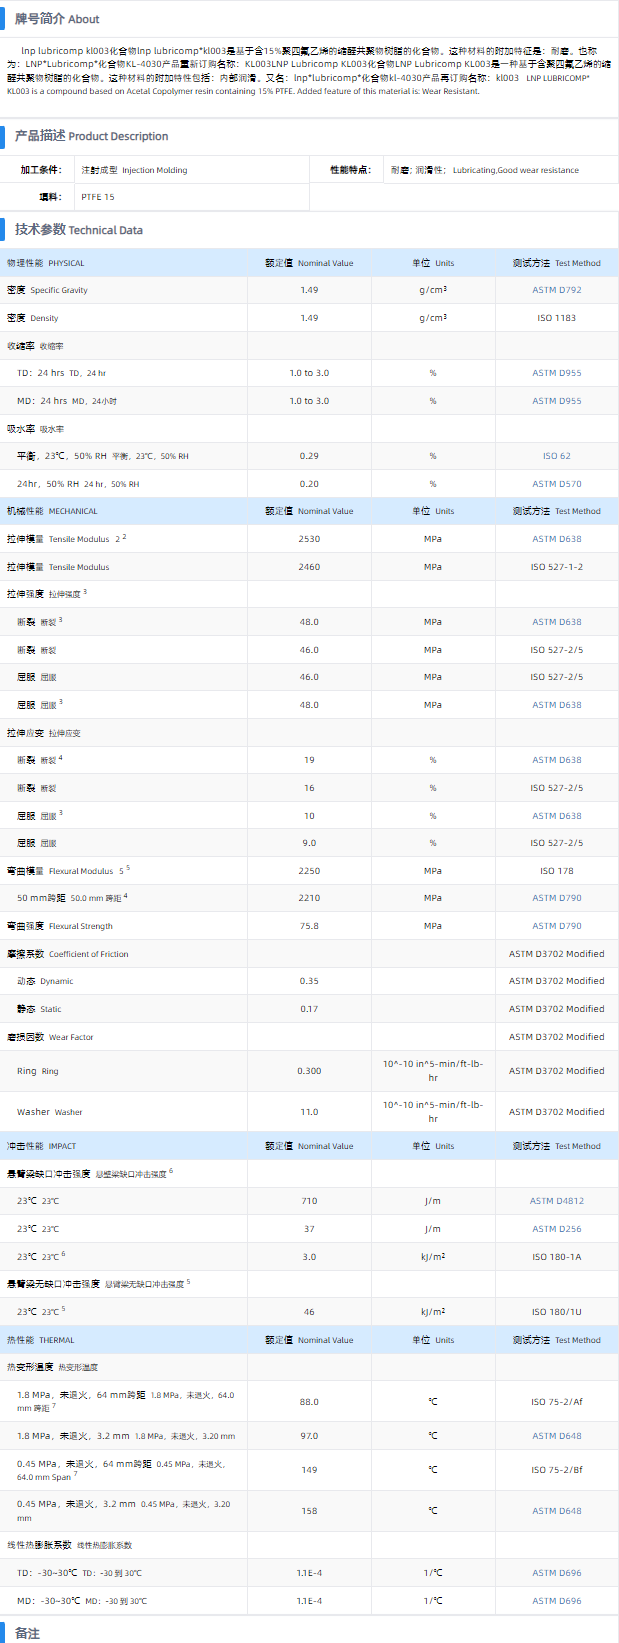Open ASTM D4812 impact test link
The height and width of the screenshot is (1643, 619).
(x=556, y=1201)
